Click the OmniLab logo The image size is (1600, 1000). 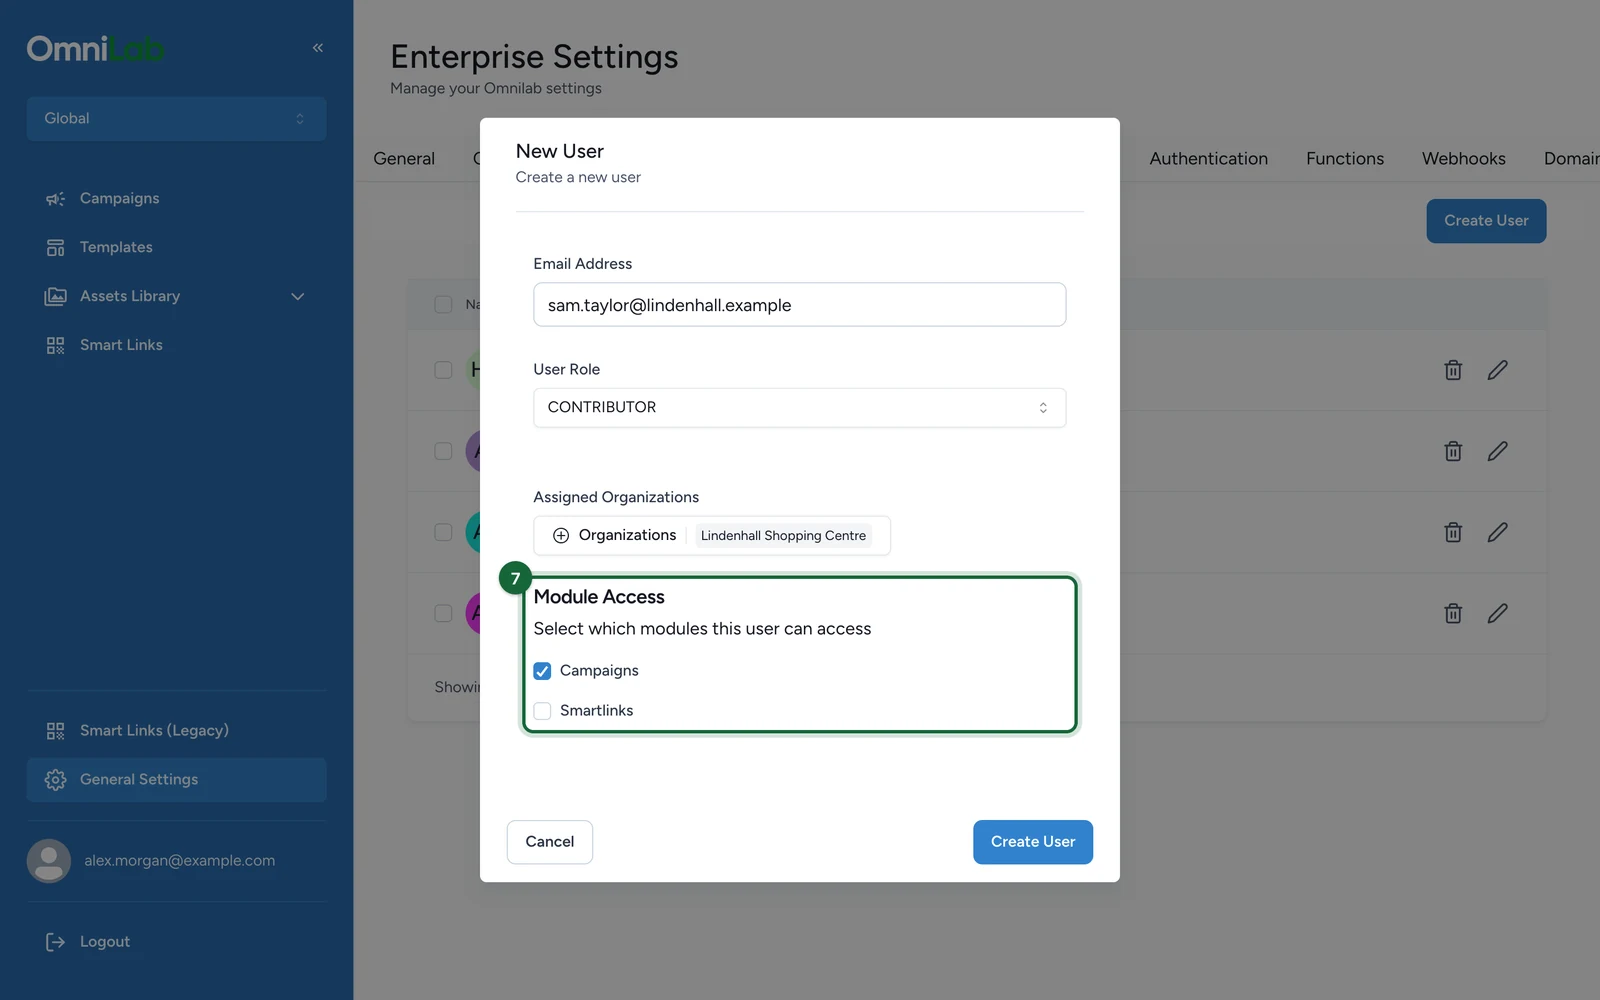point(96,49)
